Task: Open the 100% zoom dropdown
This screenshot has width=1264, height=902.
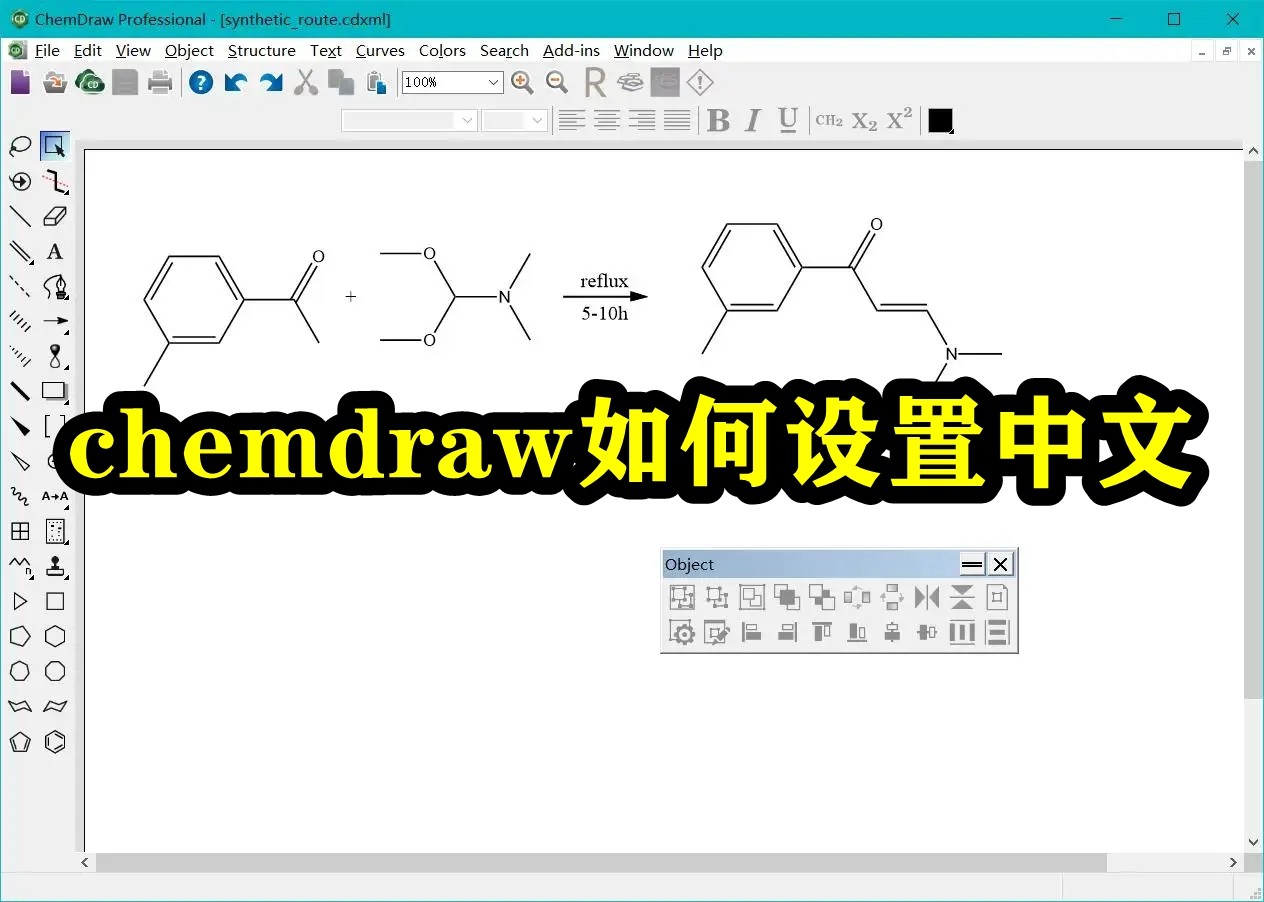Action: pyautogui.click(x=493, y=82)
